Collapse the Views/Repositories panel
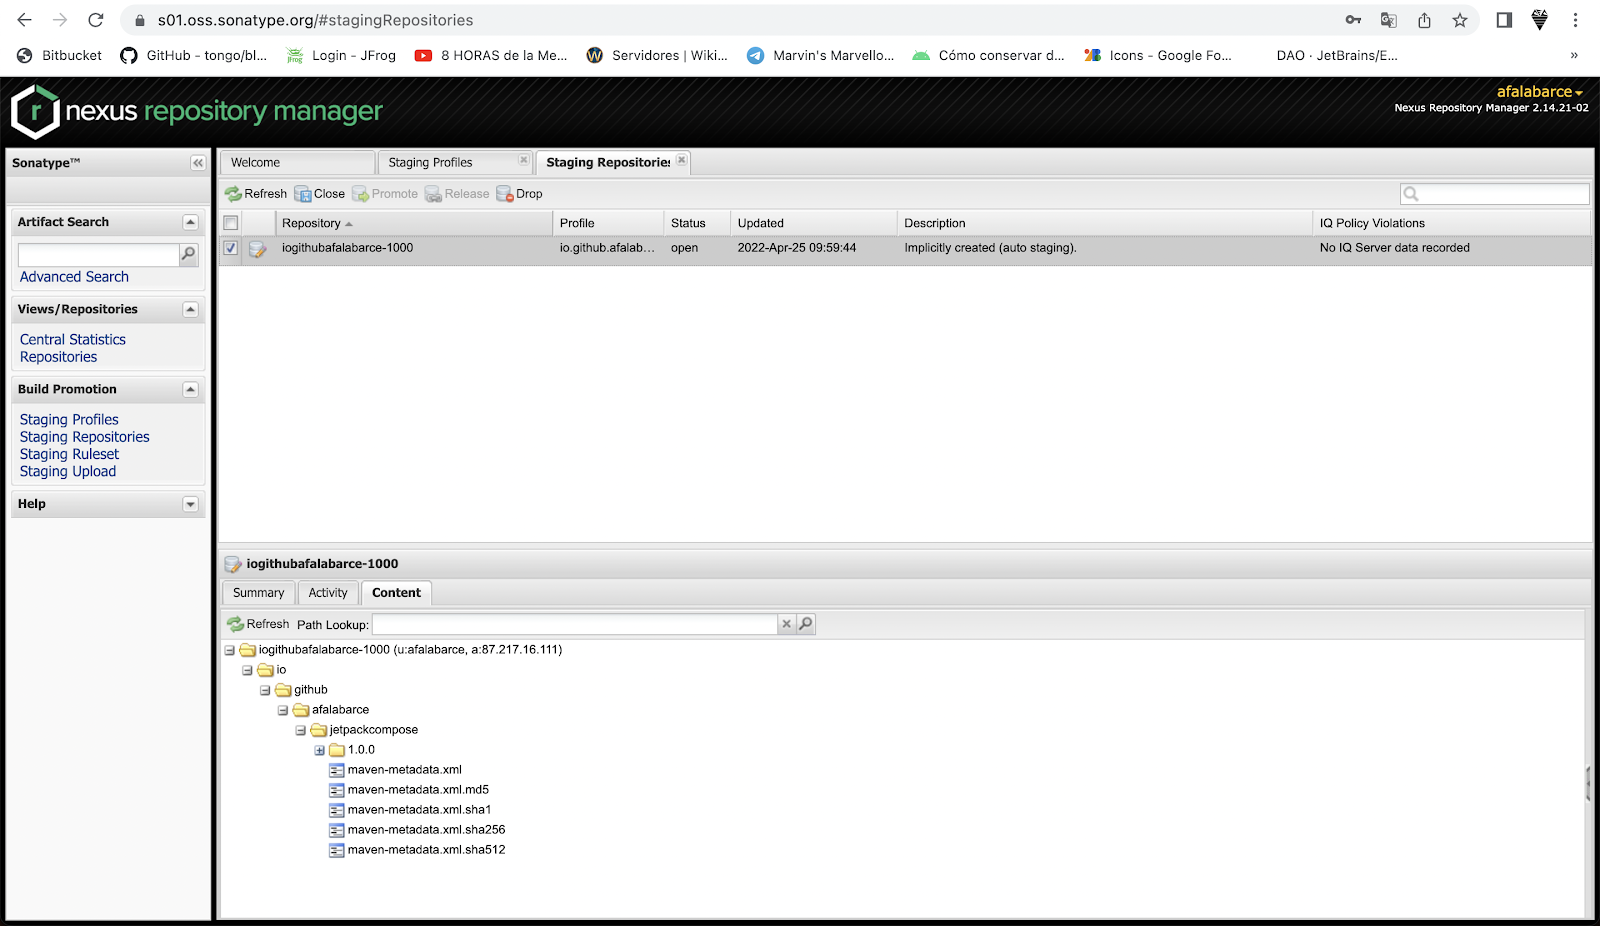This screenshot has width=1600, height=926. click(x=190, y=310)
